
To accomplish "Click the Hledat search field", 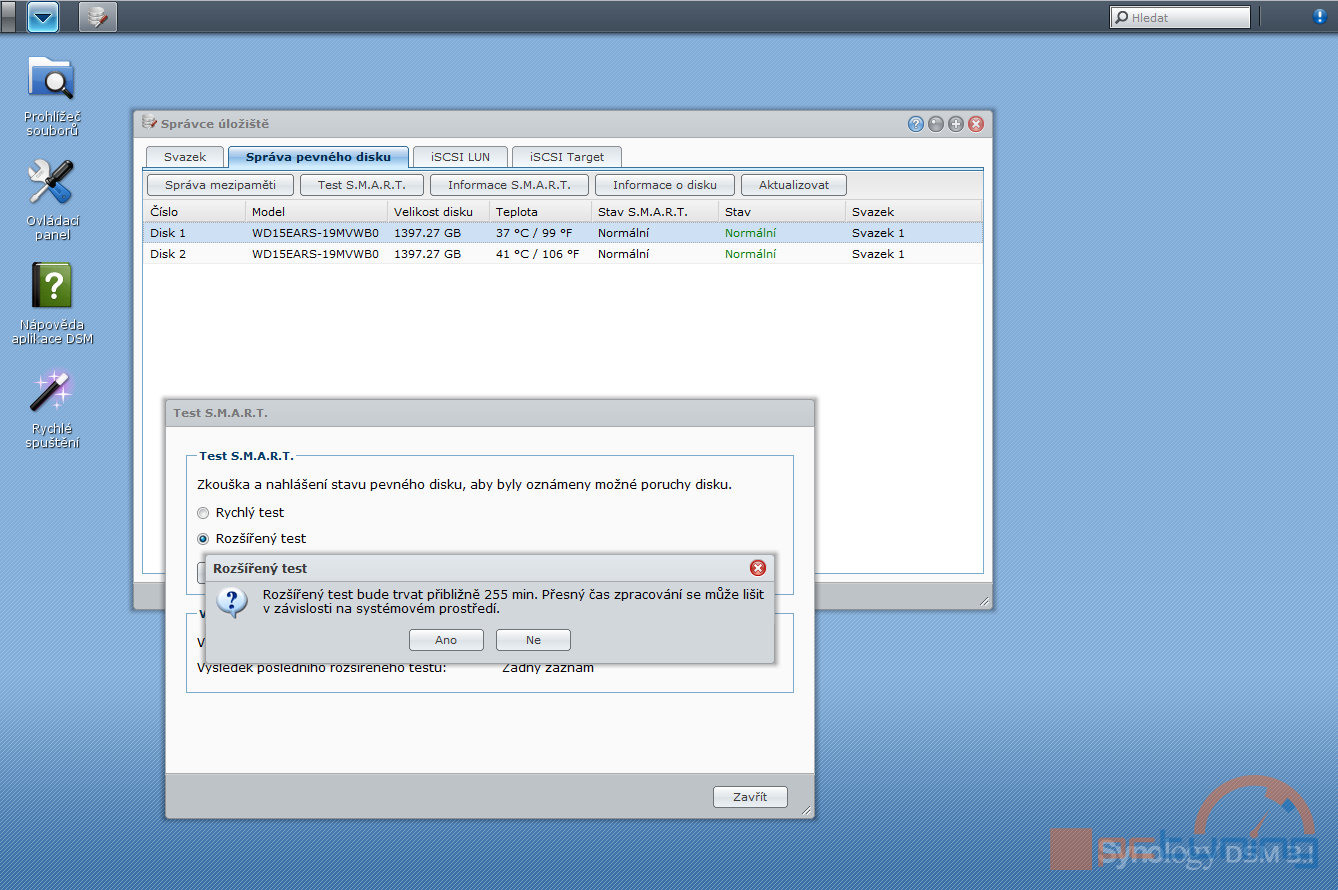I will click(1180, 17).
